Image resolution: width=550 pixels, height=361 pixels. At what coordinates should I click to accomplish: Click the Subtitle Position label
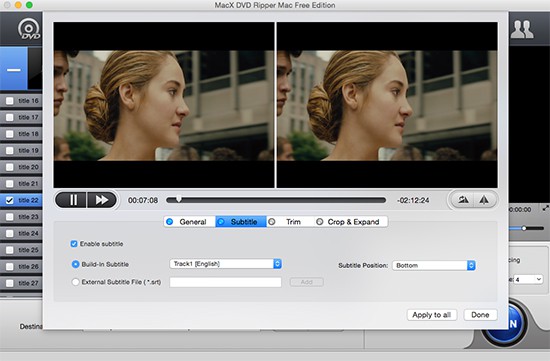click(363, 266)
